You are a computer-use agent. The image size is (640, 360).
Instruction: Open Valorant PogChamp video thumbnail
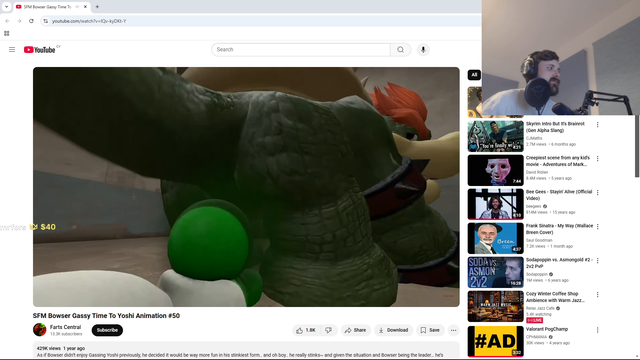click(496, 341)
